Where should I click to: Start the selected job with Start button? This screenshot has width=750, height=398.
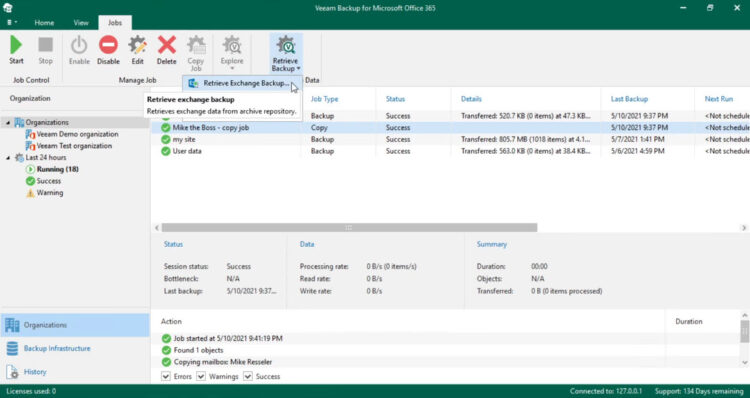(x=16, y=50)
